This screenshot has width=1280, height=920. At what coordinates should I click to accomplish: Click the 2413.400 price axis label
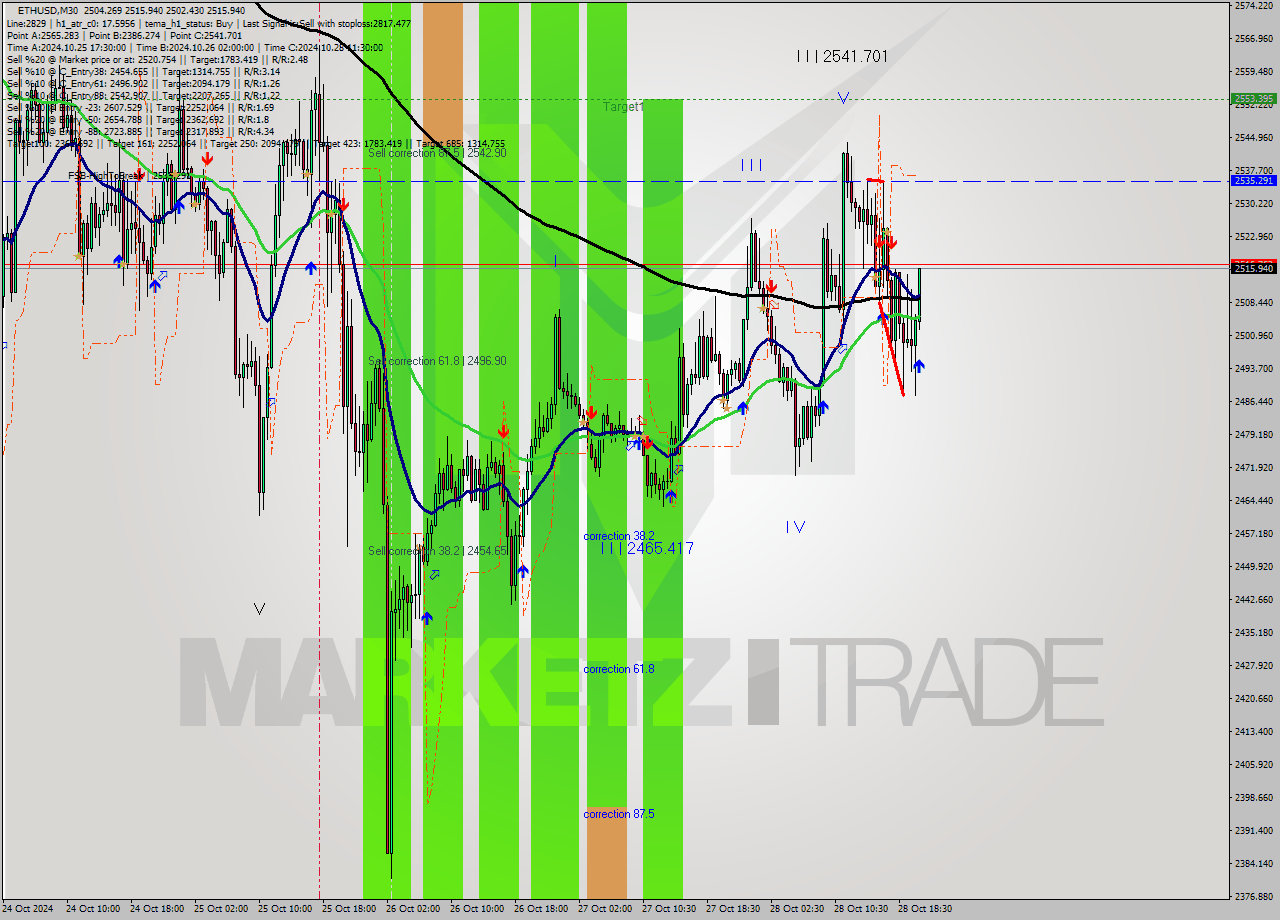click(1254, 732)
